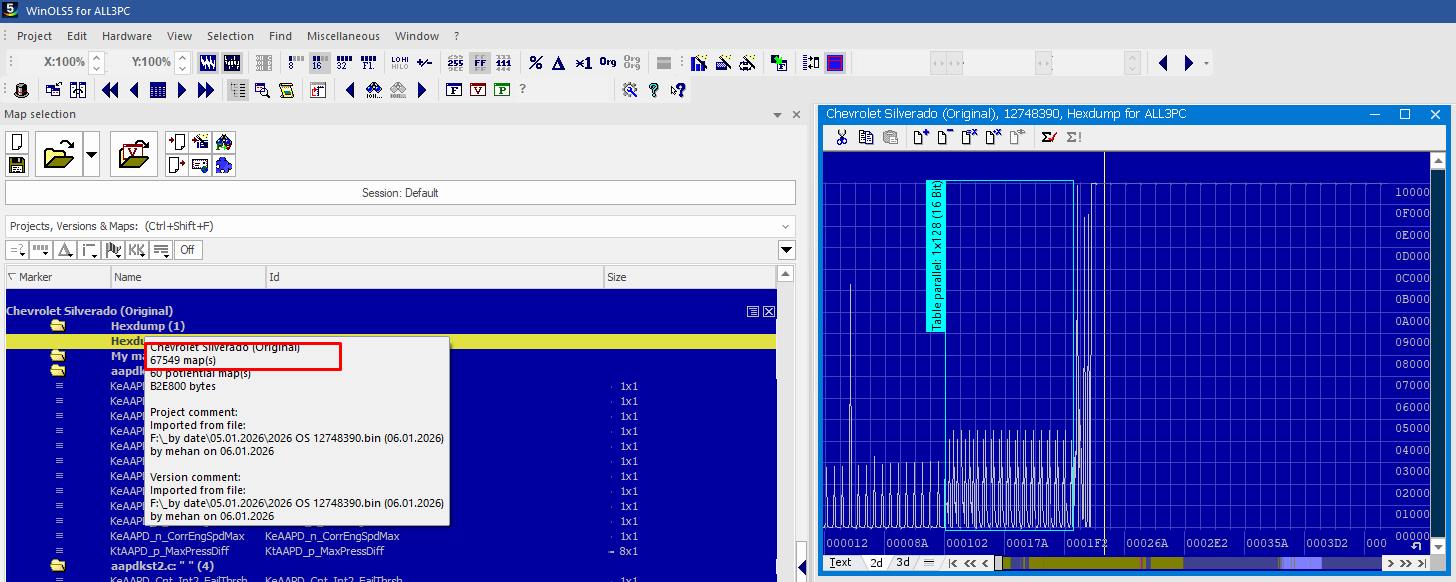The height and width of the screenshot is (582, 1456).
Task: Open the KK filter dropdown
Action: point(137,250)
